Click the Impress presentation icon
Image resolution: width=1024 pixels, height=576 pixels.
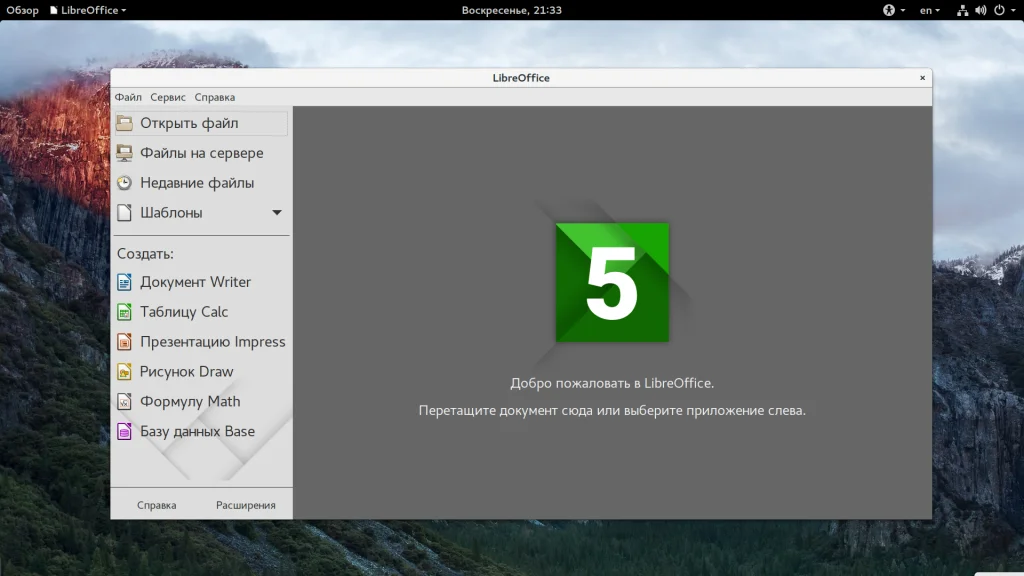pos(124,342)
